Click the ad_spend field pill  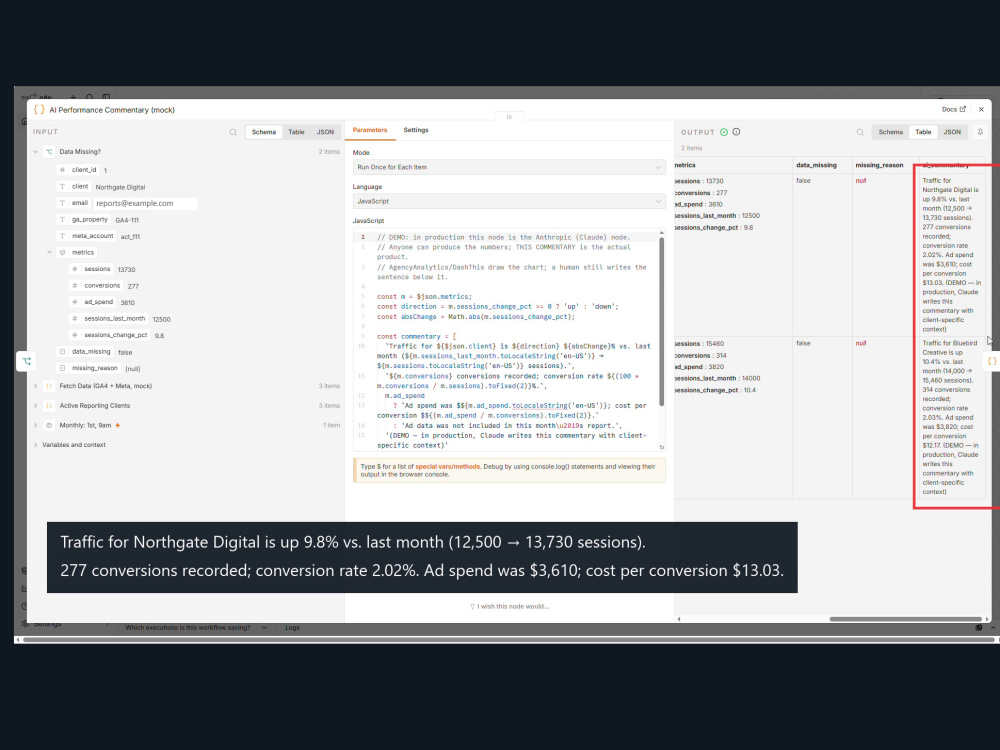98,302
